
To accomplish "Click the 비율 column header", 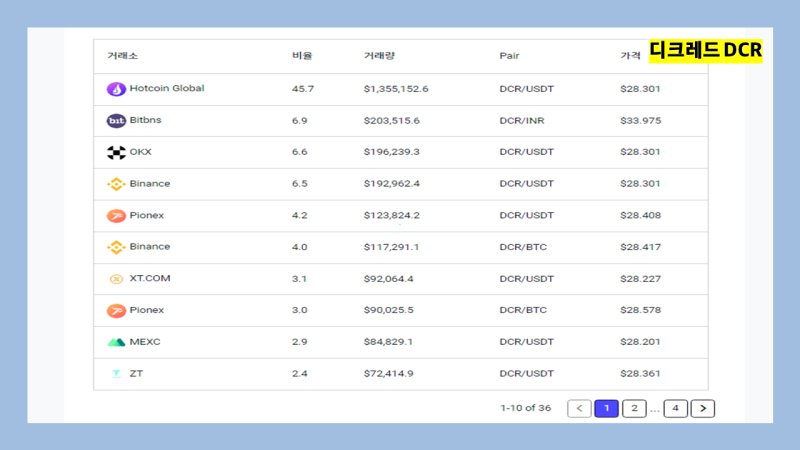I will click(302, 56).
